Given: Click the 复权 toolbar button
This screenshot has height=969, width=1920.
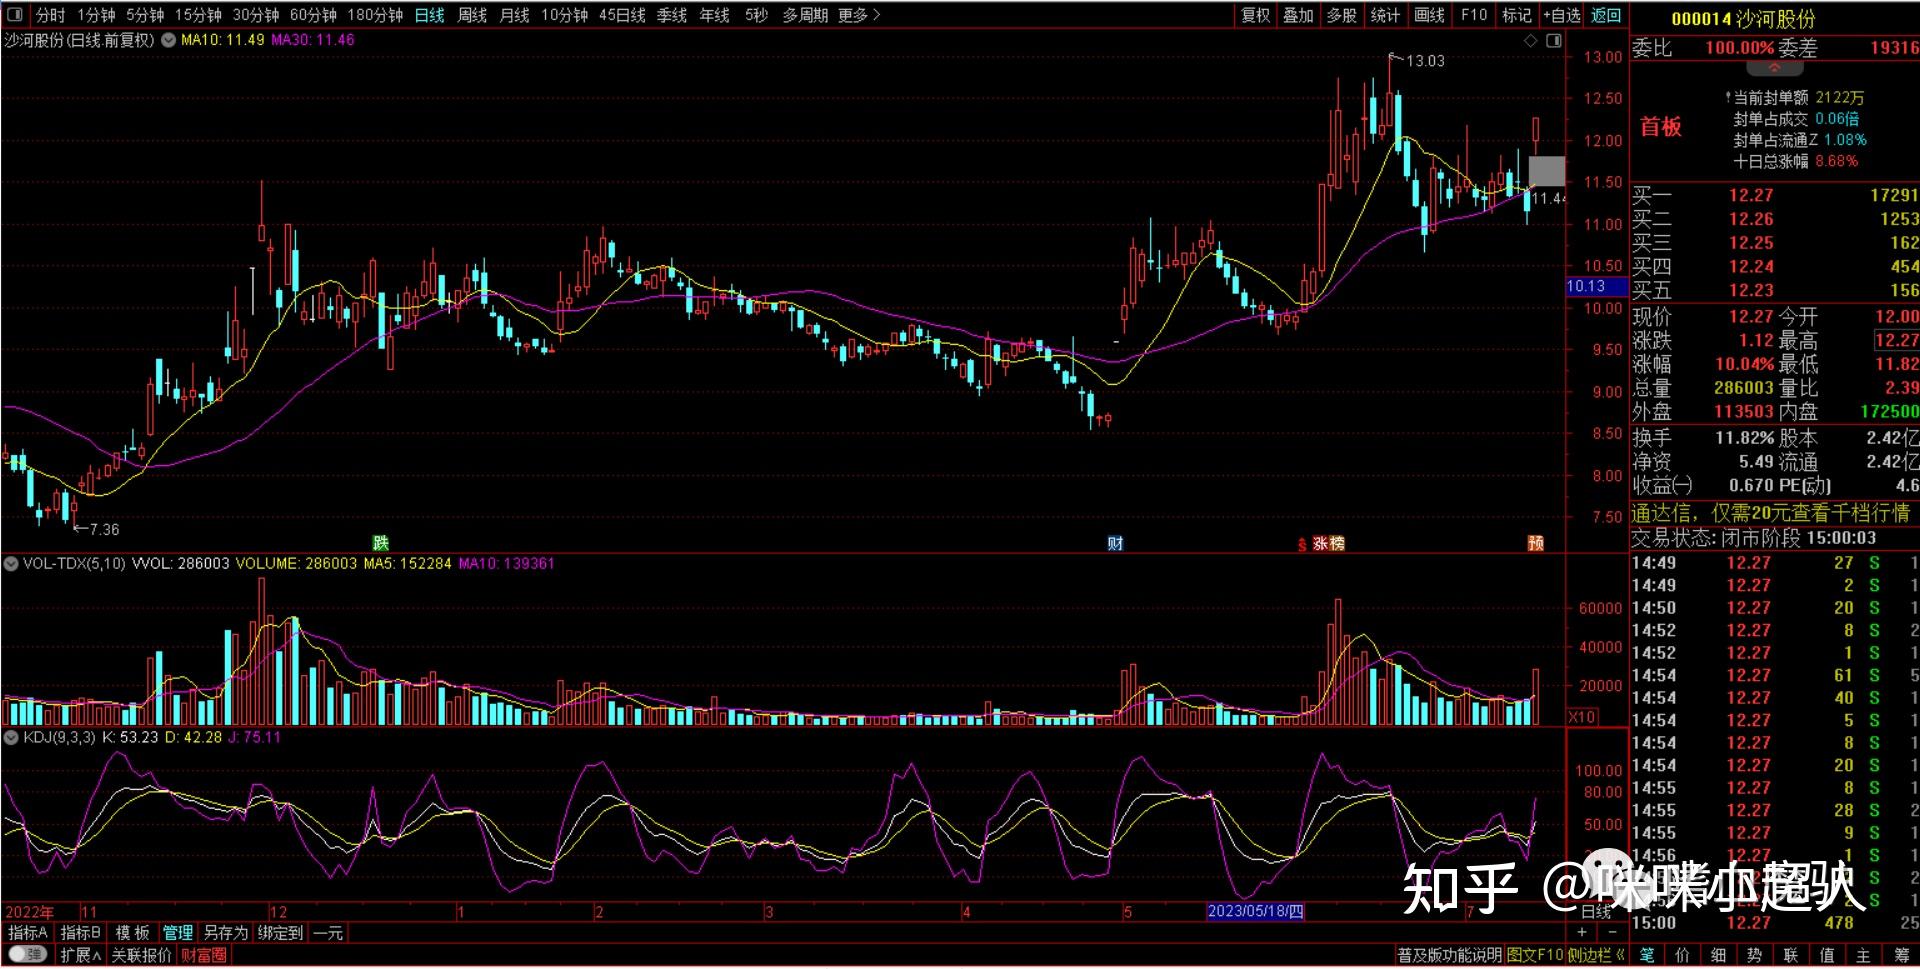Looking at the screenshot, I should (x=1256, y=15).
